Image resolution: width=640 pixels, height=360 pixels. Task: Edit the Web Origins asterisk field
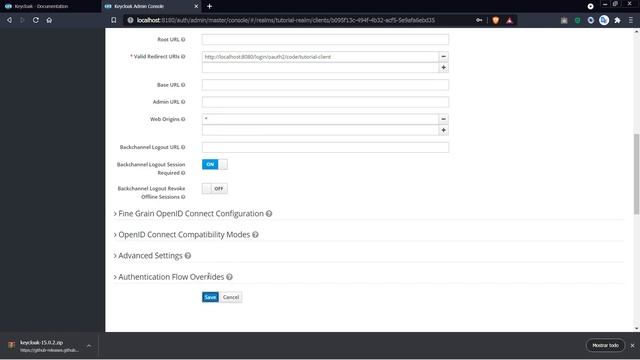(x=320, y=119)
